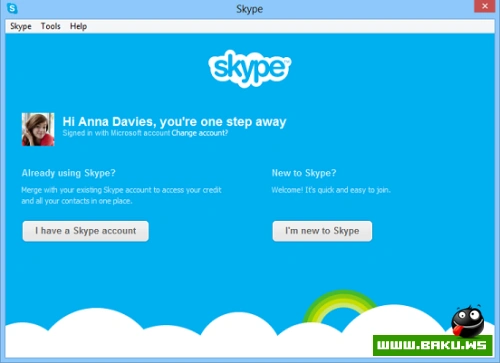
Task: Click 'I have a Skype account' button
Action: (86, 231)
